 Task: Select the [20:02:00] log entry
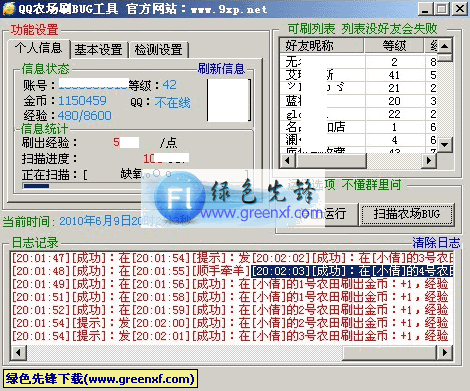point(290,323)
